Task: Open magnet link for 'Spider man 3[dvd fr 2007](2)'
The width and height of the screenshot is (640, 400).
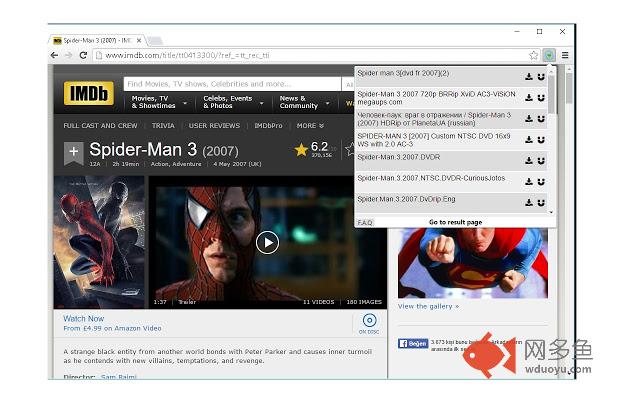Action: click(541, 76)
